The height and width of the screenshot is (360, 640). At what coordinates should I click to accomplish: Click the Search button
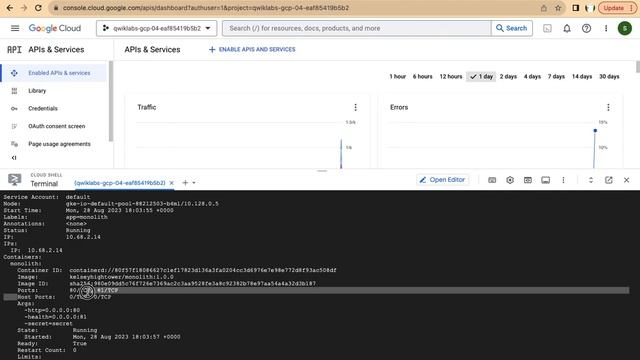click(512, 28)
